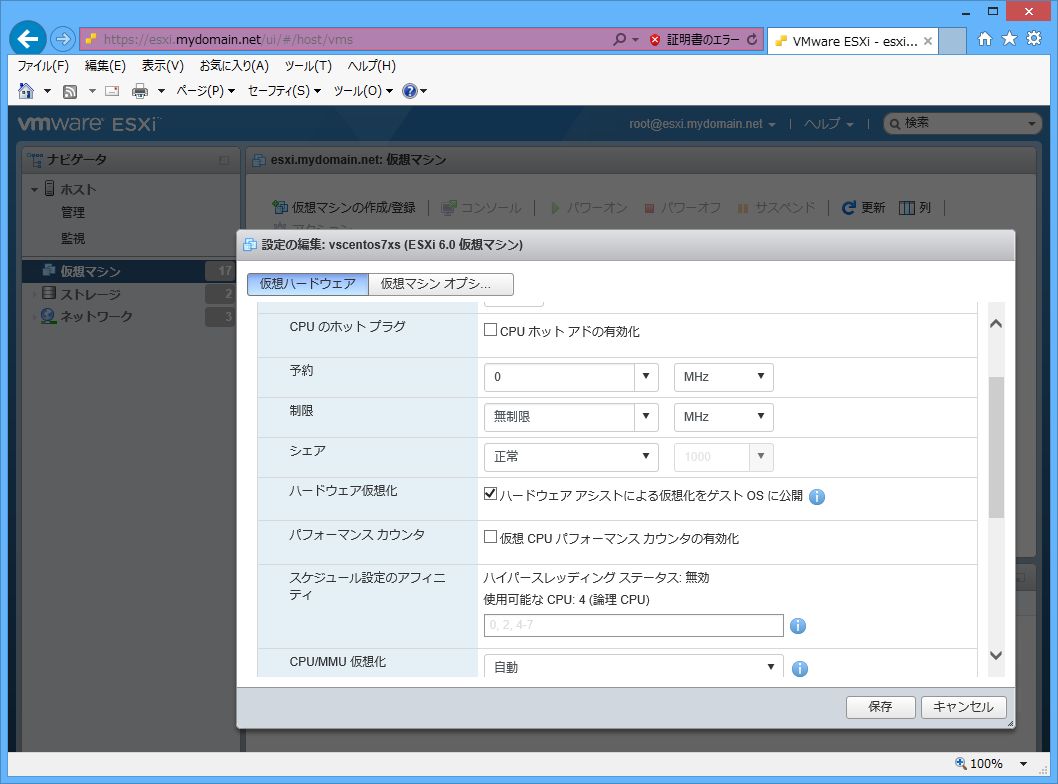Image resolution: width=1058 pixels, height=784 pixels.
Task: Switch to the 仮想ハードウェア tab
Action: pos(308,284)
